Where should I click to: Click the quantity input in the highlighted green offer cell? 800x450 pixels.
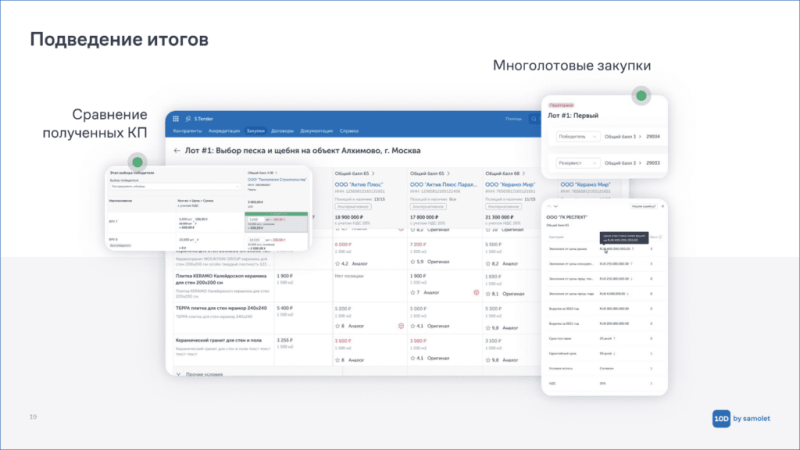click(x=256, y=221)
